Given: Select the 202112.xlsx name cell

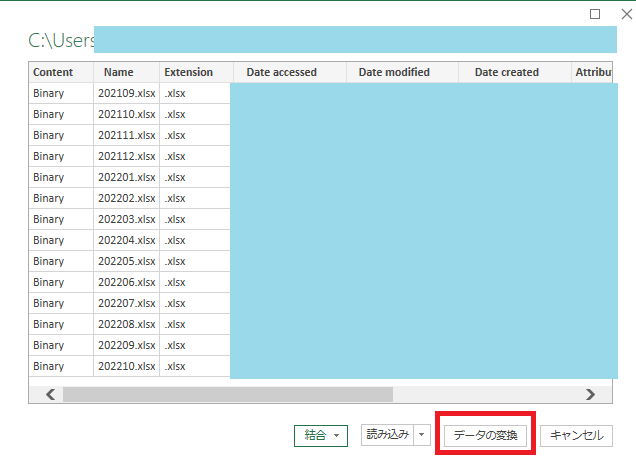Looking at the screenshot, I should (127, 157).
